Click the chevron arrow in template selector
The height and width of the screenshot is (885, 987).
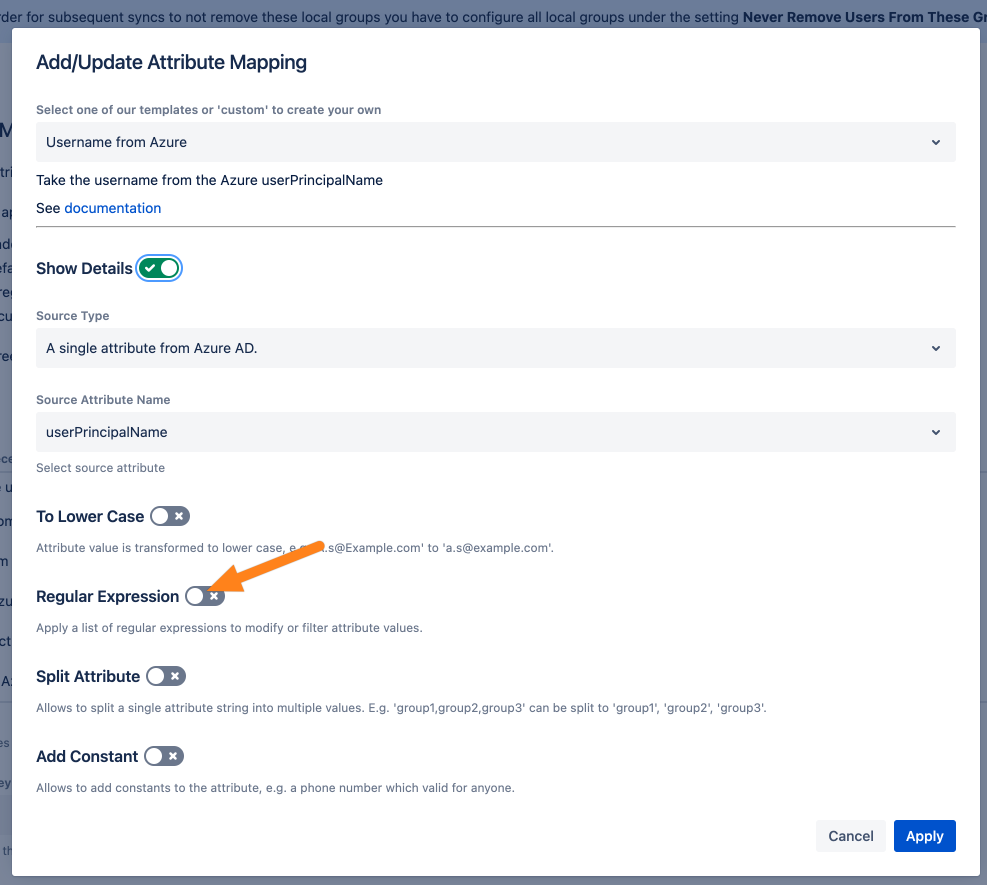coord(936,142)
